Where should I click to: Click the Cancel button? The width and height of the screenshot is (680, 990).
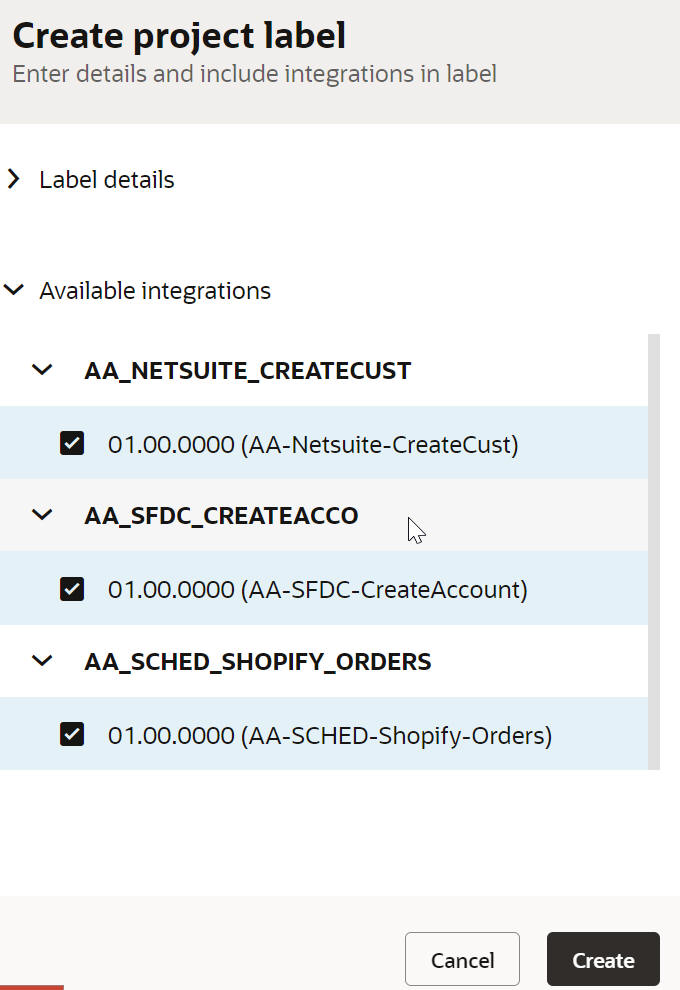[x=462, y=959]
